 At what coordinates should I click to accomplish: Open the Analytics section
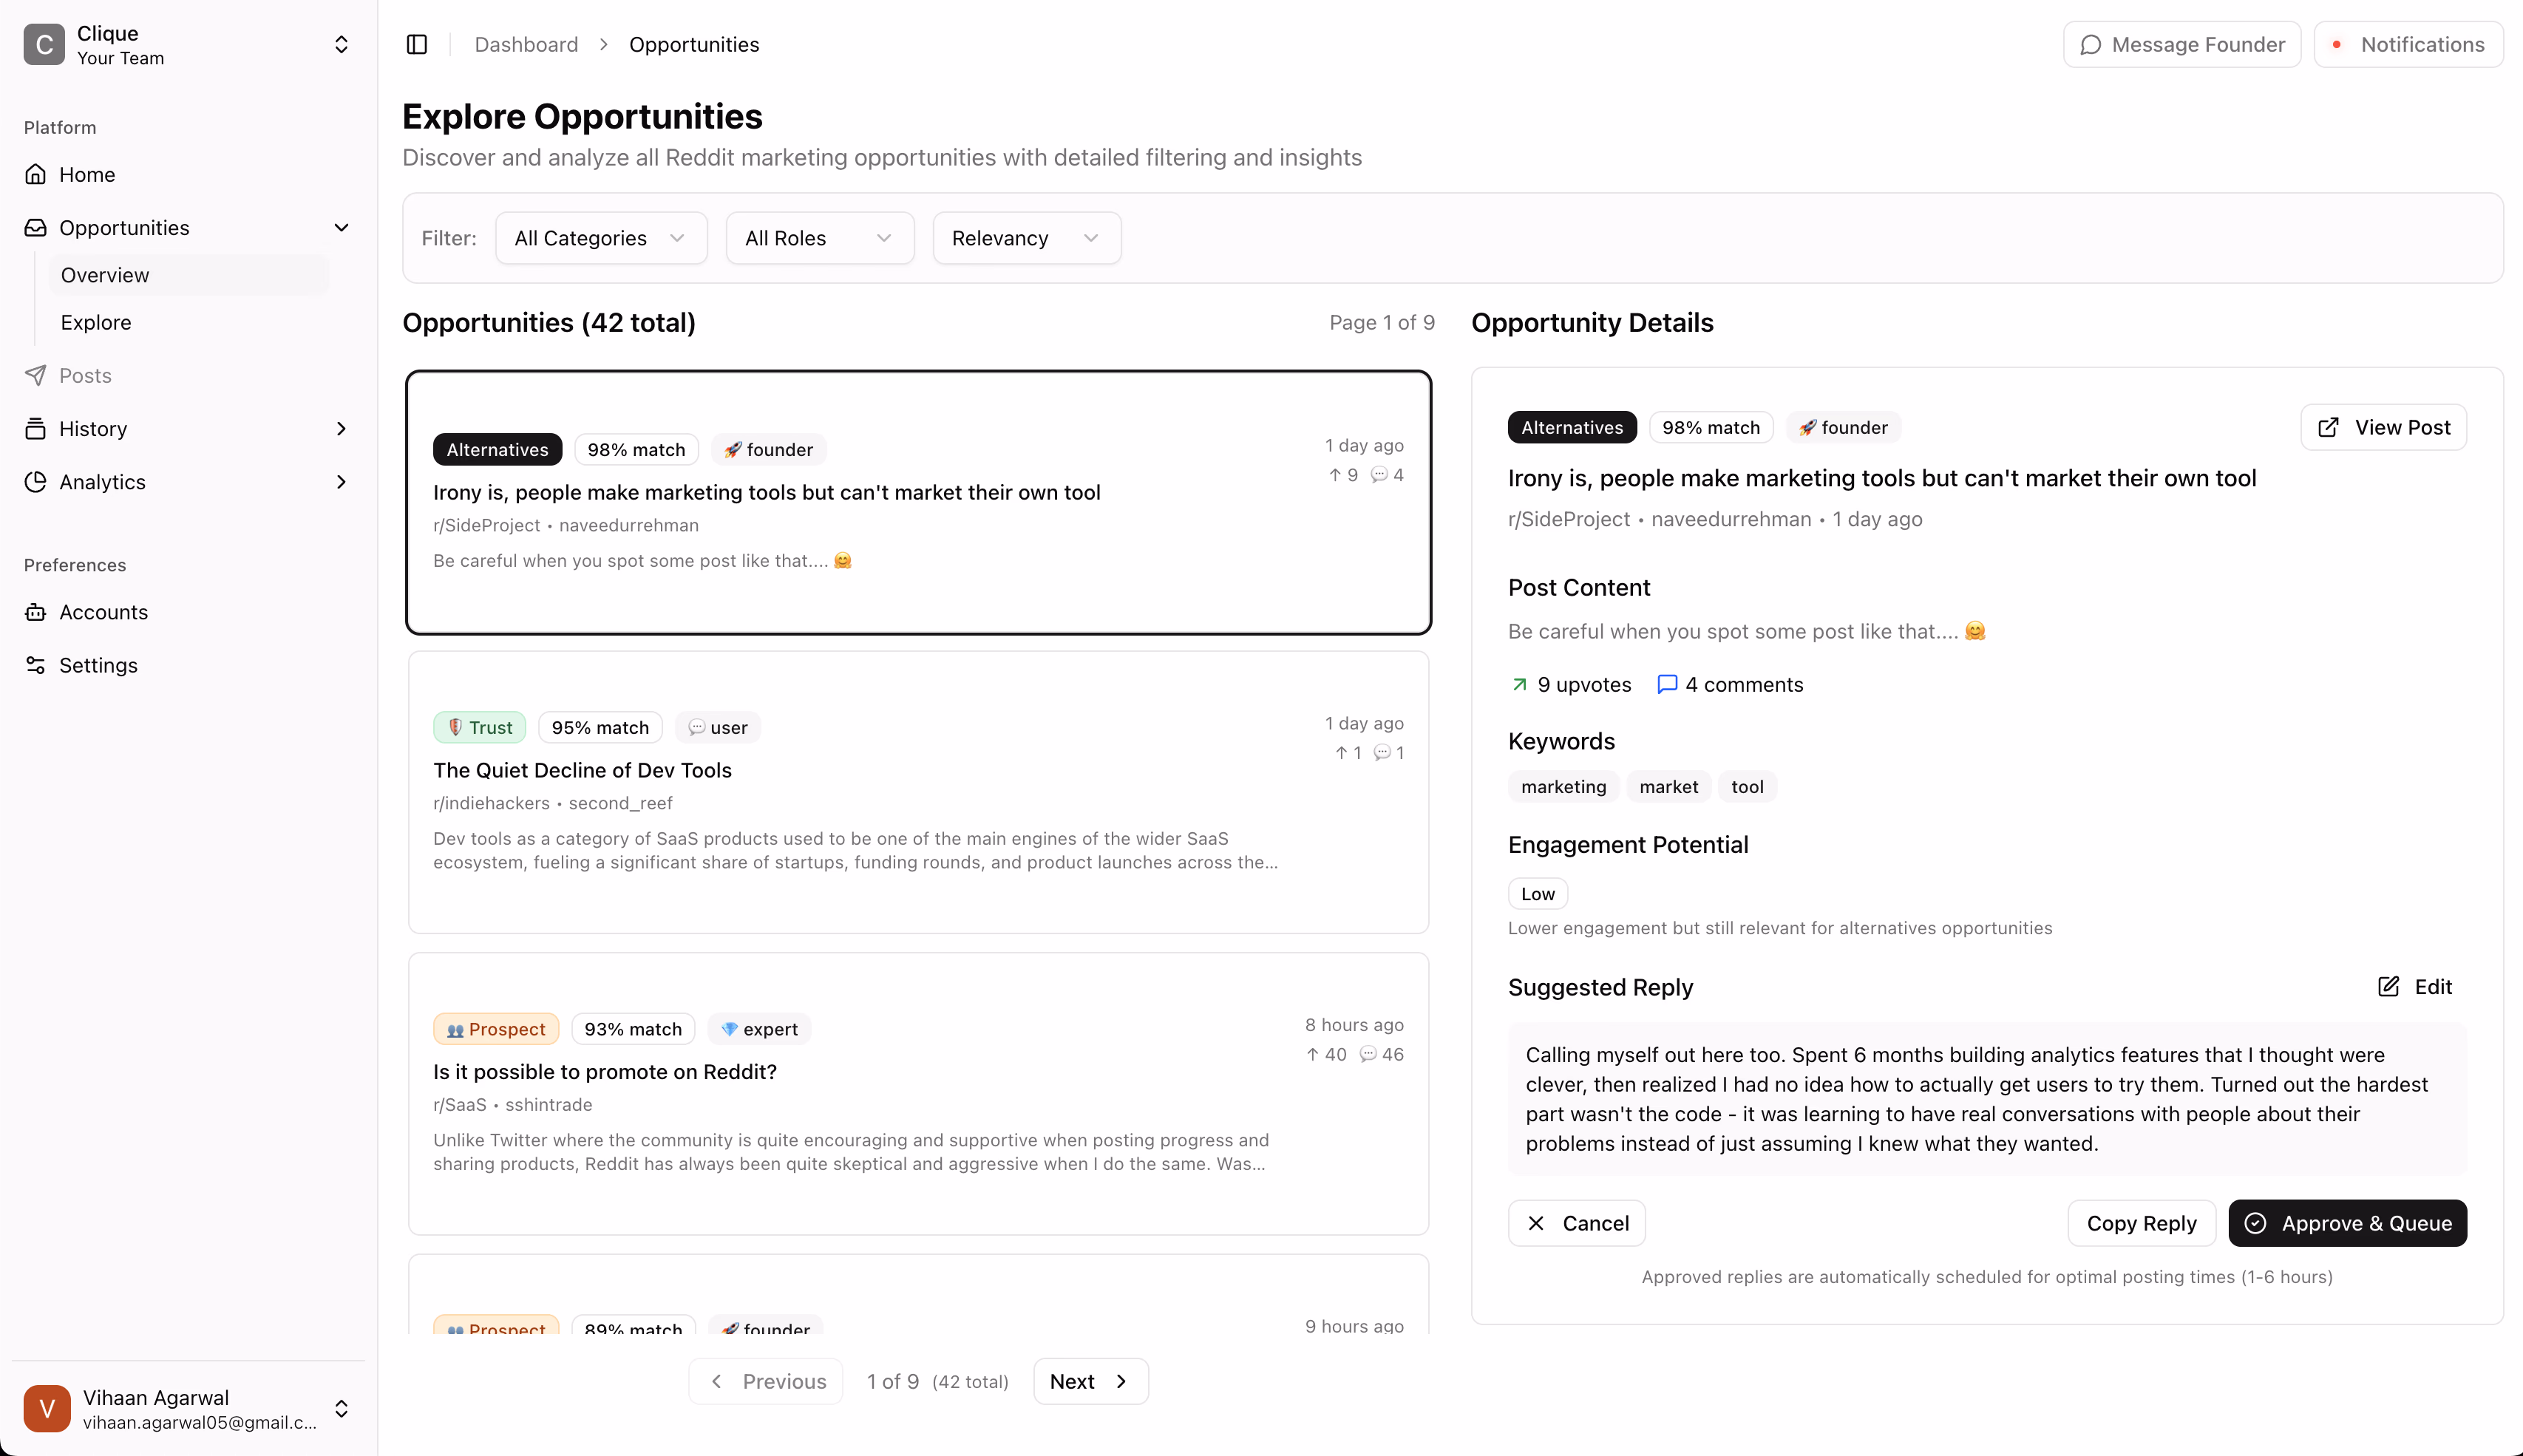point(101,481)
